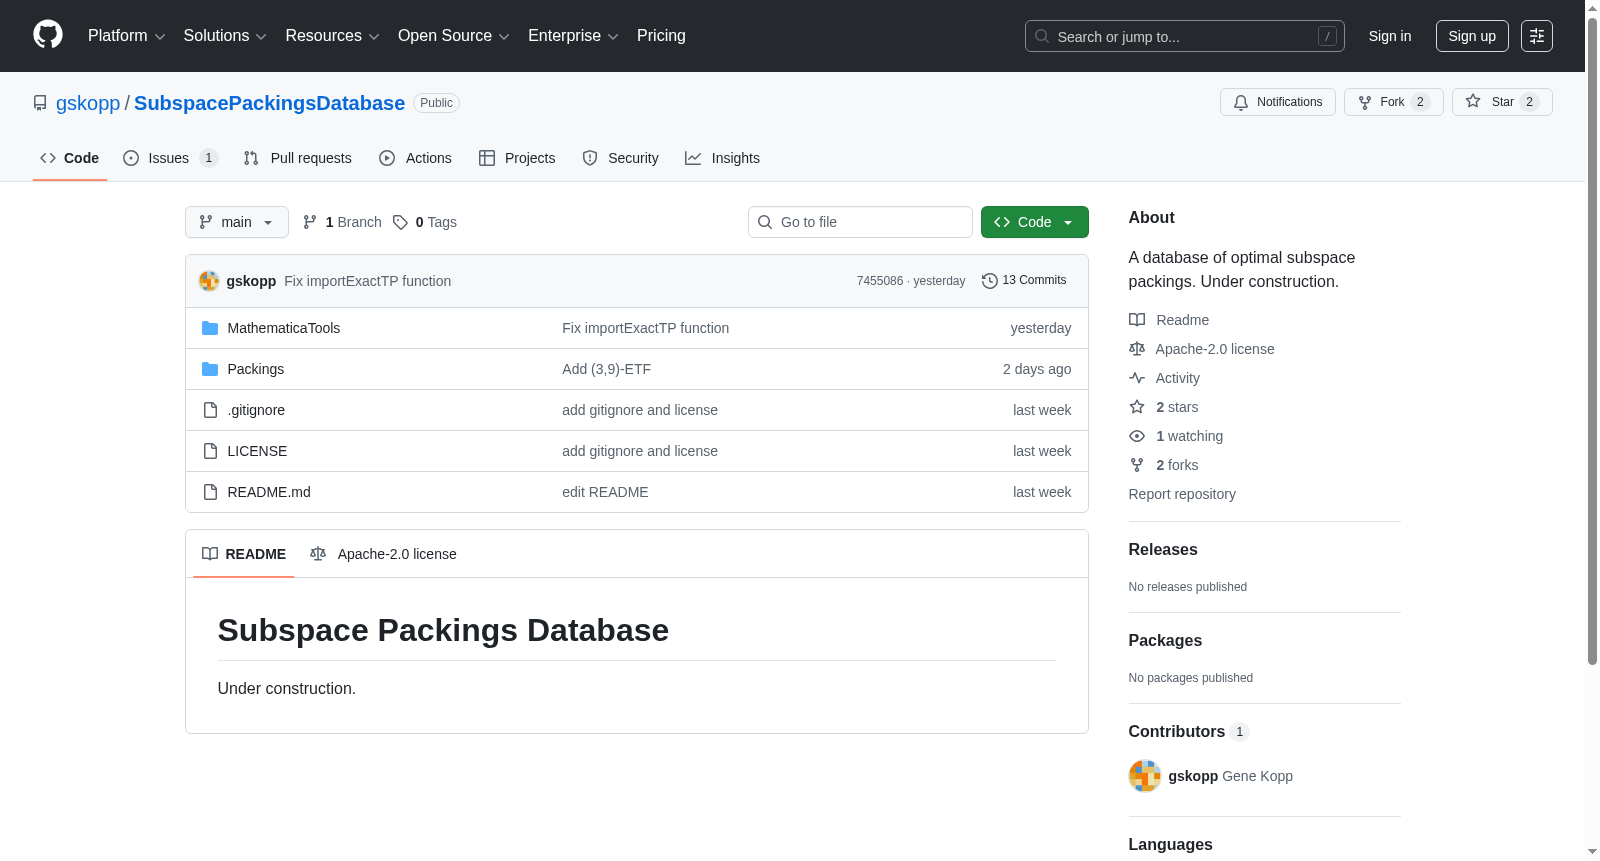Image resolution: width=1600 pixels, height=861 pixels.
Task: Open the green Code dropdown button
Action: (x=1035, y=222)
